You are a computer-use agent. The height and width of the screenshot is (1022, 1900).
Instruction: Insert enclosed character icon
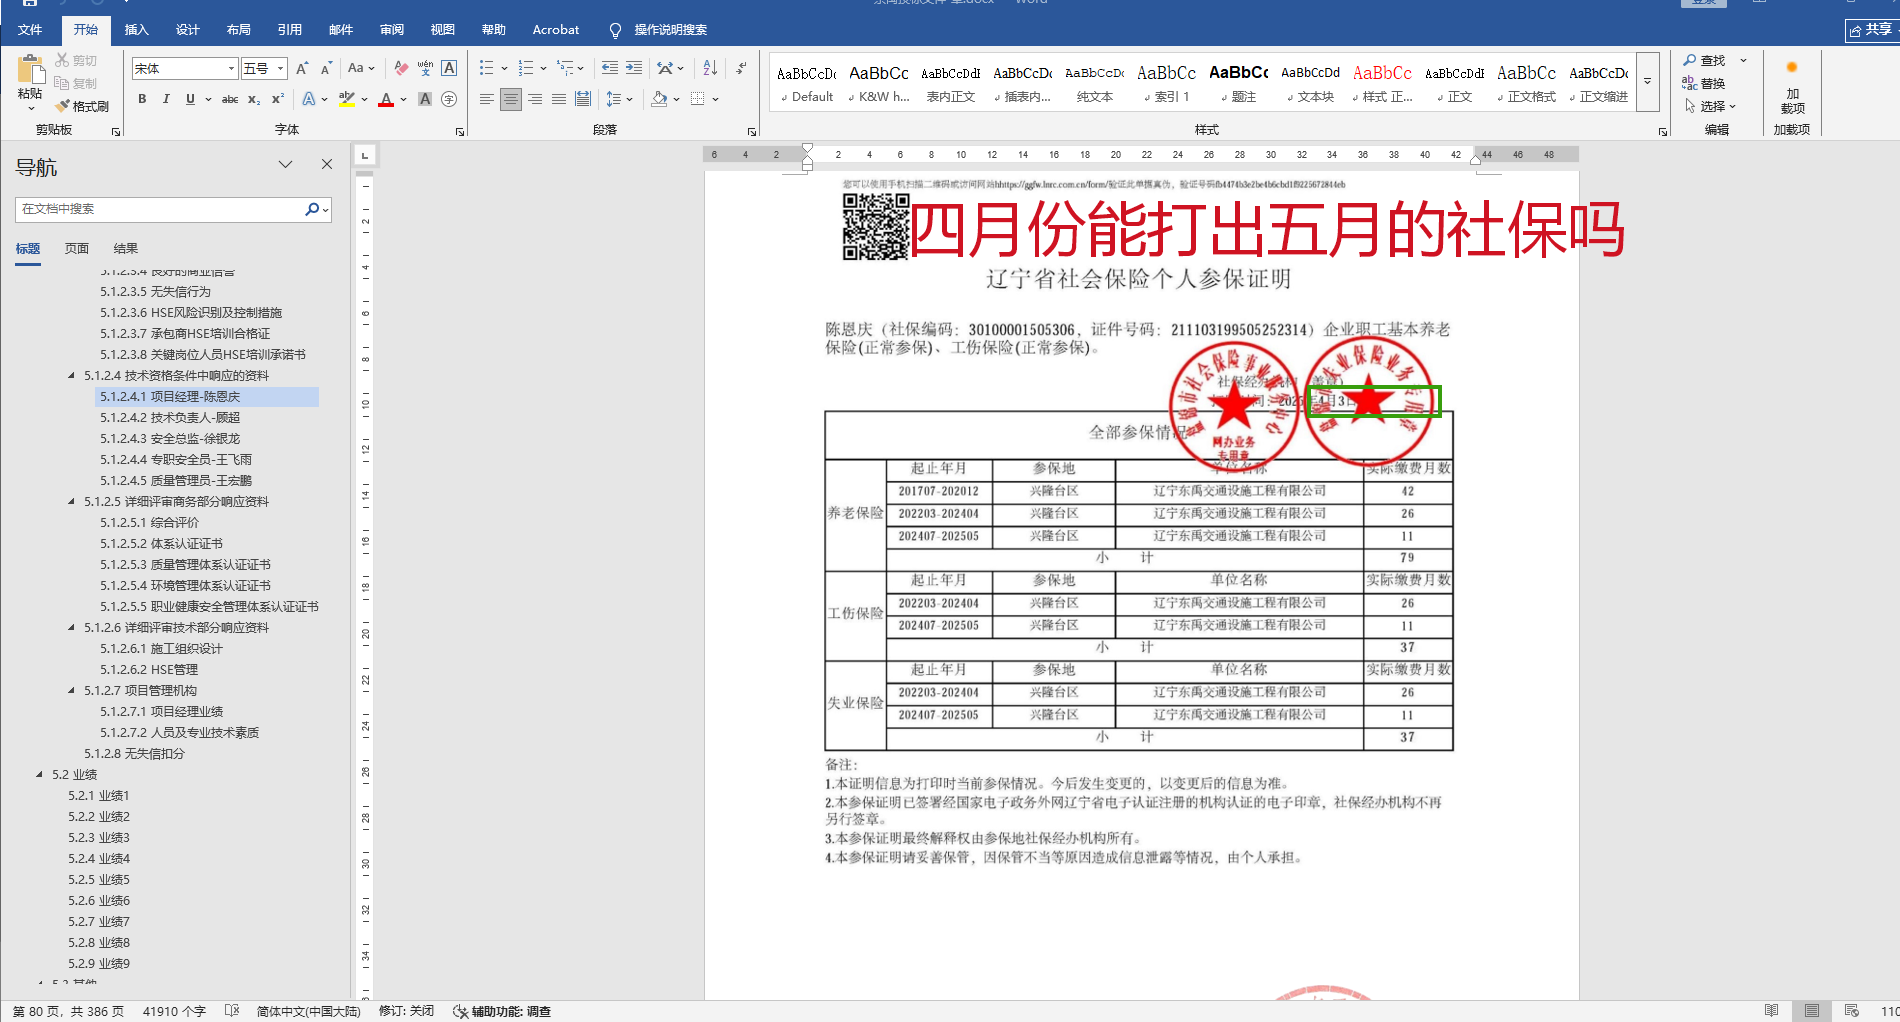coord(449,99)
